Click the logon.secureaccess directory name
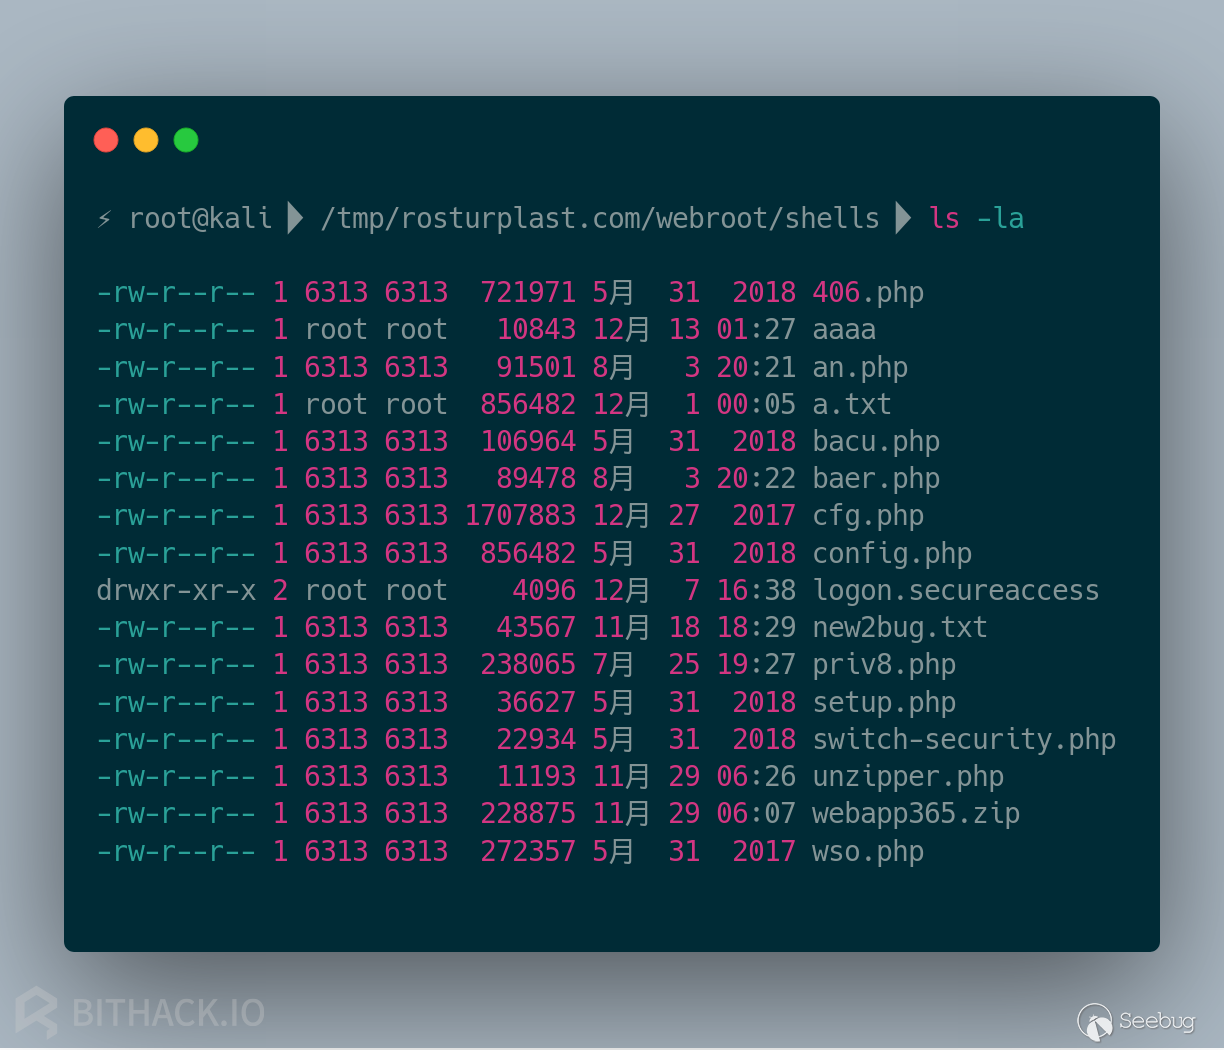Screen dimensions: 1224x1050 coord(956,590)
